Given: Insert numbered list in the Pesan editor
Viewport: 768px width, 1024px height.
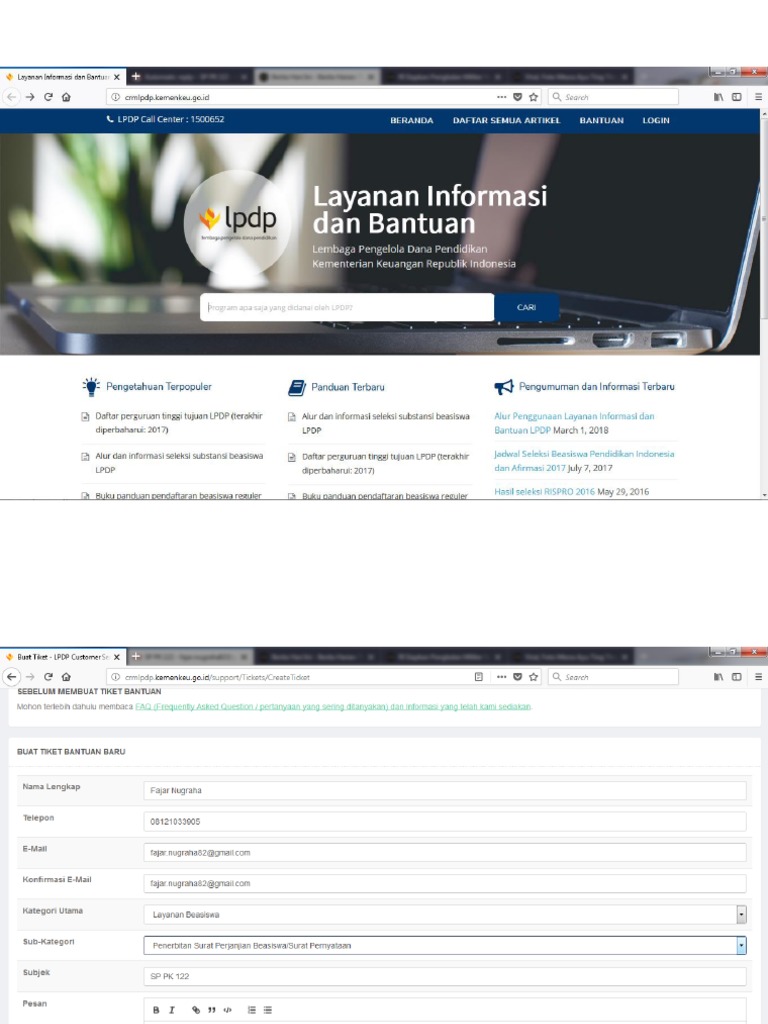Looking at the screenshot, I should point(251,1010).
